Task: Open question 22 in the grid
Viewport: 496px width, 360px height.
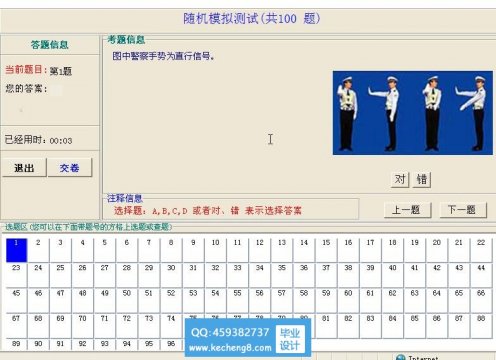Action: 481,250
